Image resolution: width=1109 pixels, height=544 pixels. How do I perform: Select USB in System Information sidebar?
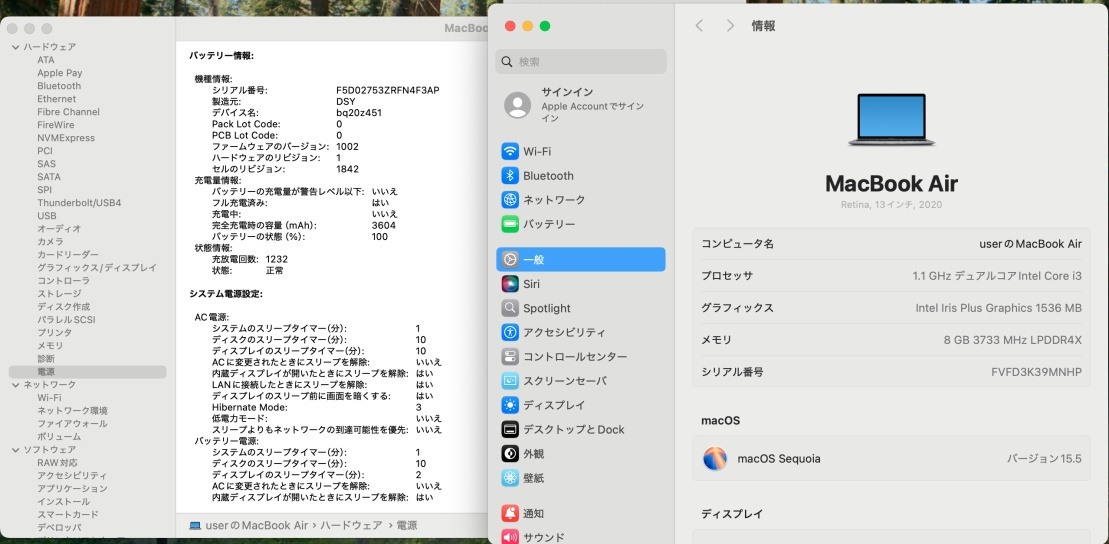pos(47,216)
